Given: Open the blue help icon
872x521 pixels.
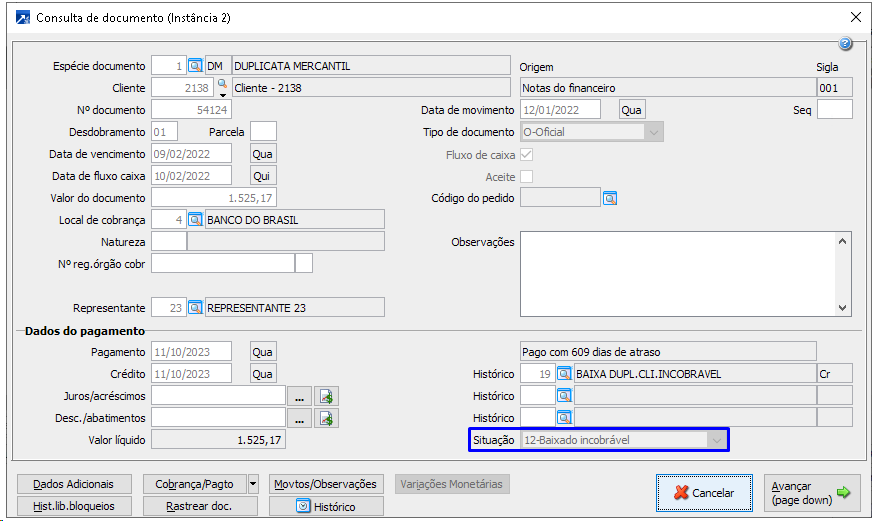Looking at the screenshot, I should [845, 44].
